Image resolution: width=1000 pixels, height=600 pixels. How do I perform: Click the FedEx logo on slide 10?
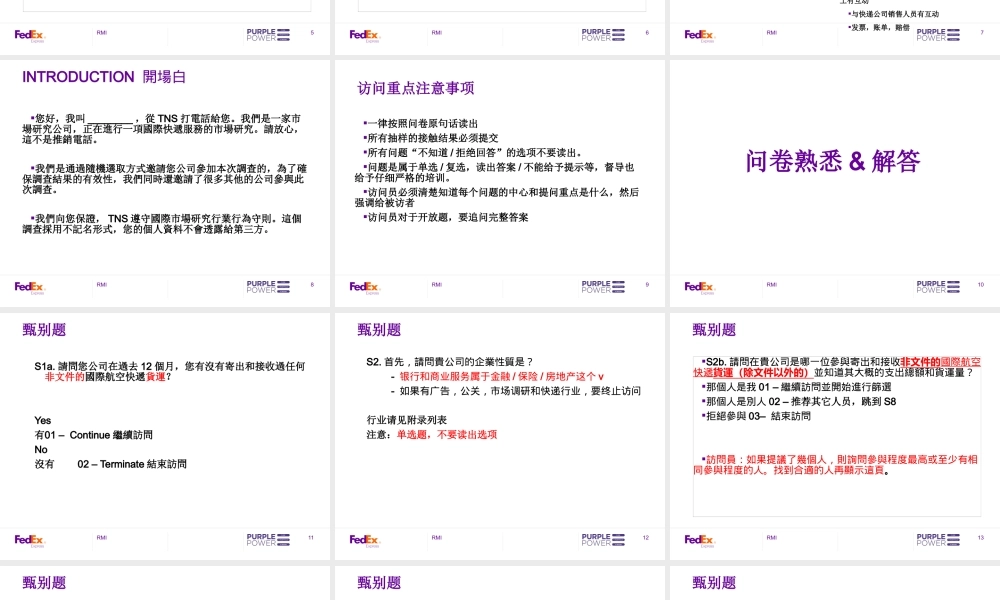pyautogui.click(x=699, y=287)
